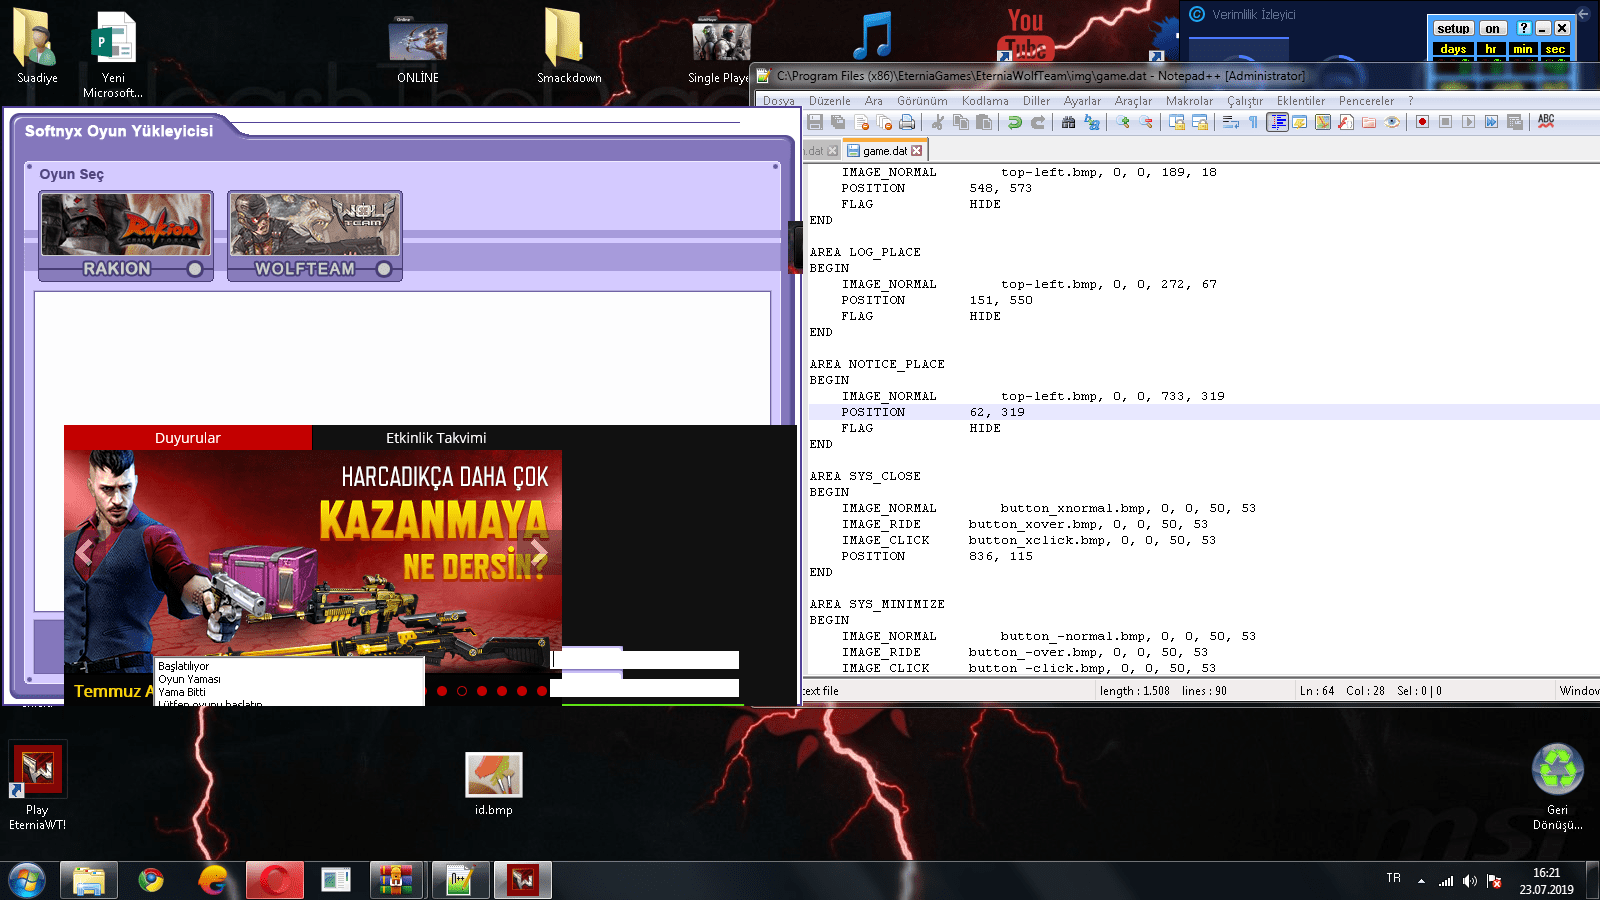Select the RAKION radio button

click(x=195, y=269)
